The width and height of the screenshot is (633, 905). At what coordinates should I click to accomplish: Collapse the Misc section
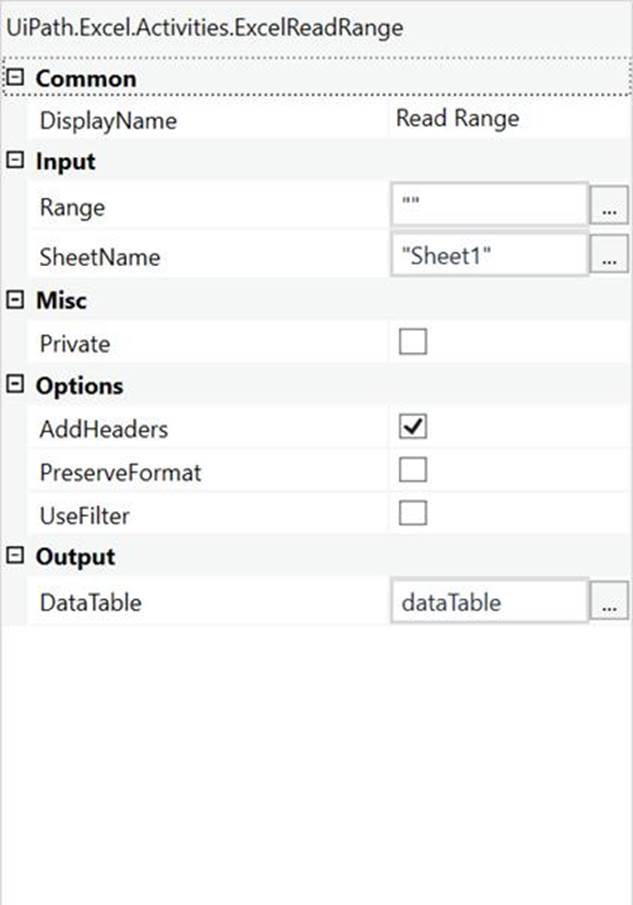point(14,301)
